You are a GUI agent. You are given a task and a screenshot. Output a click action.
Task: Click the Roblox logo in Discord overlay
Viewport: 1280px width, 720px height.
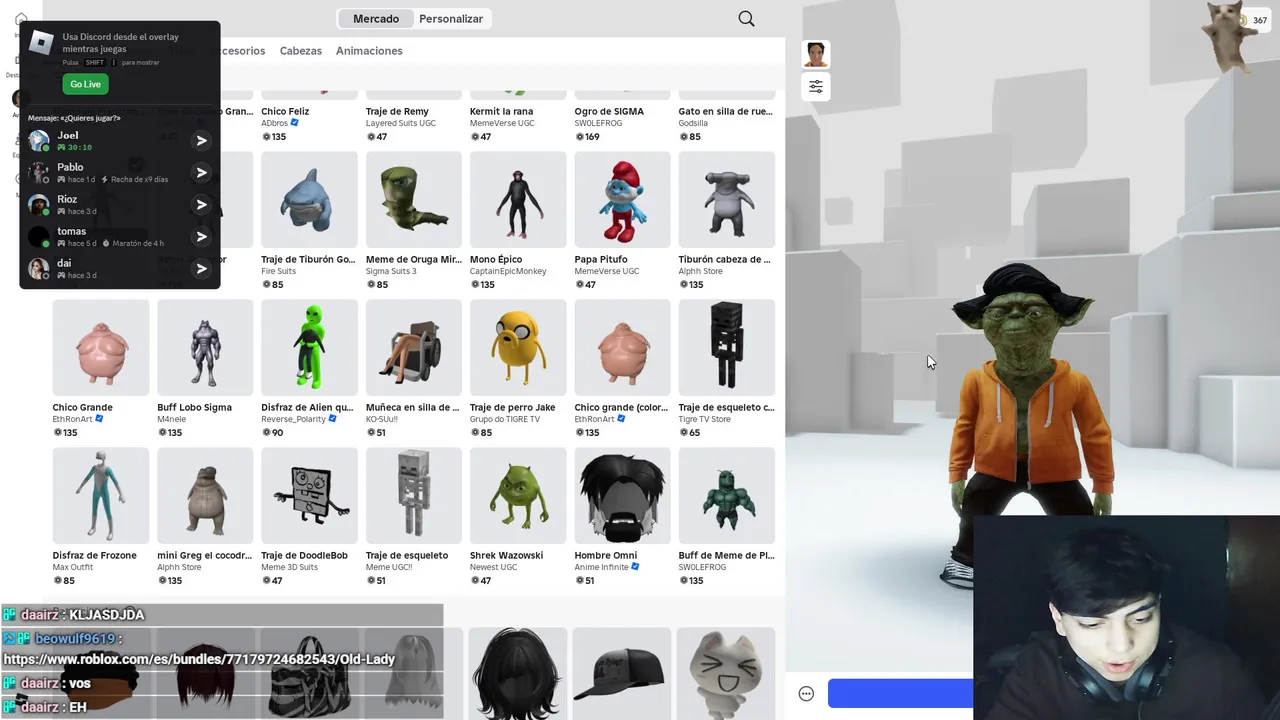[41, 43]
